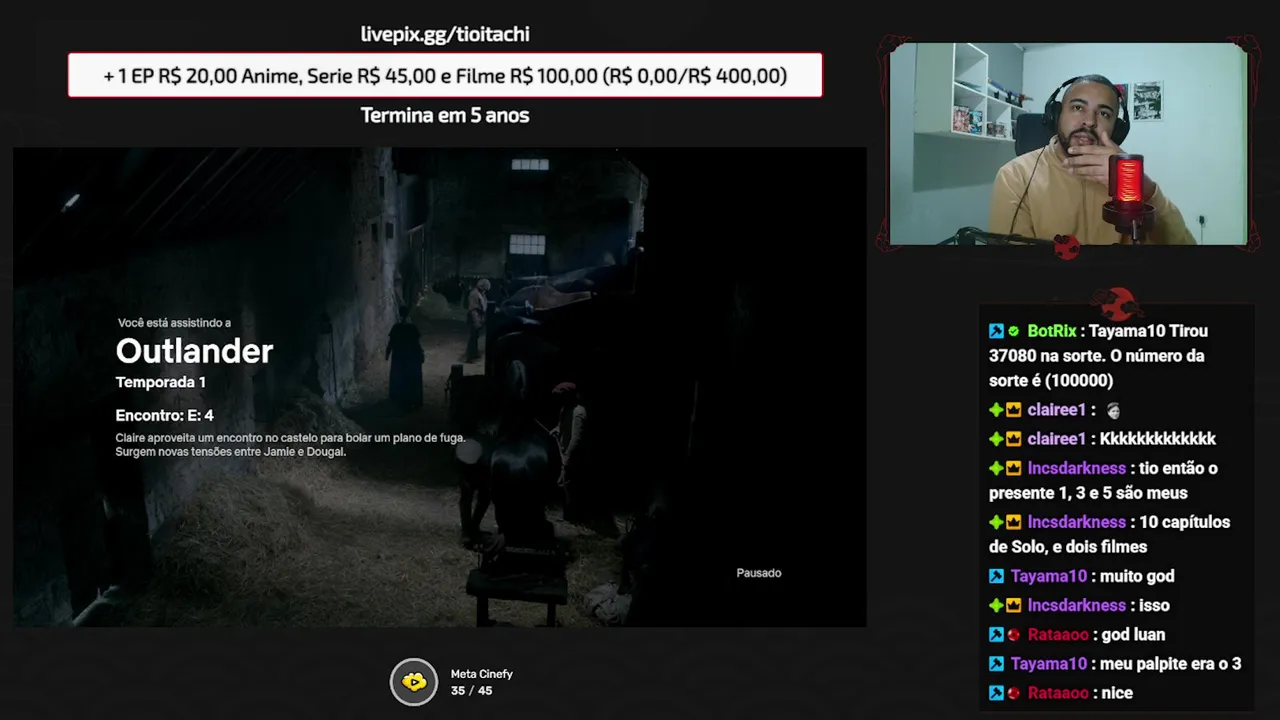The image size is (1280, 720).
Task: Click green badge on clairee1's Kkkkkkkkkkkkk message
Action: (x=996, y=439)
